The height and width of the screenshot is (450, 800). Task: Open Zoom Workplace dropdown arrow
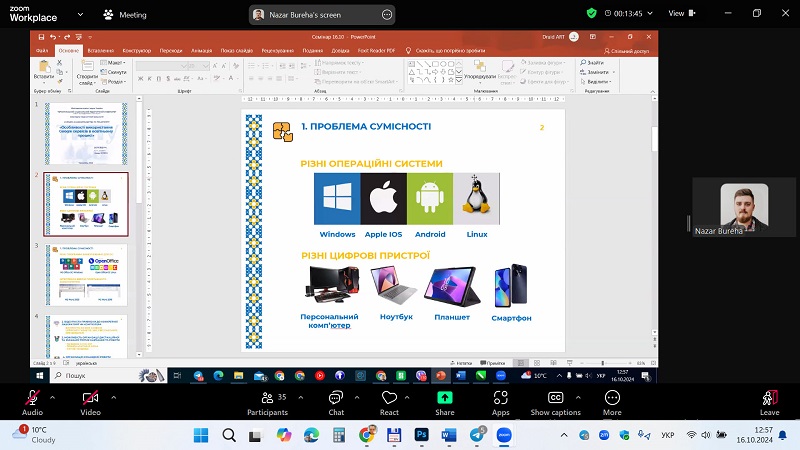80,14
